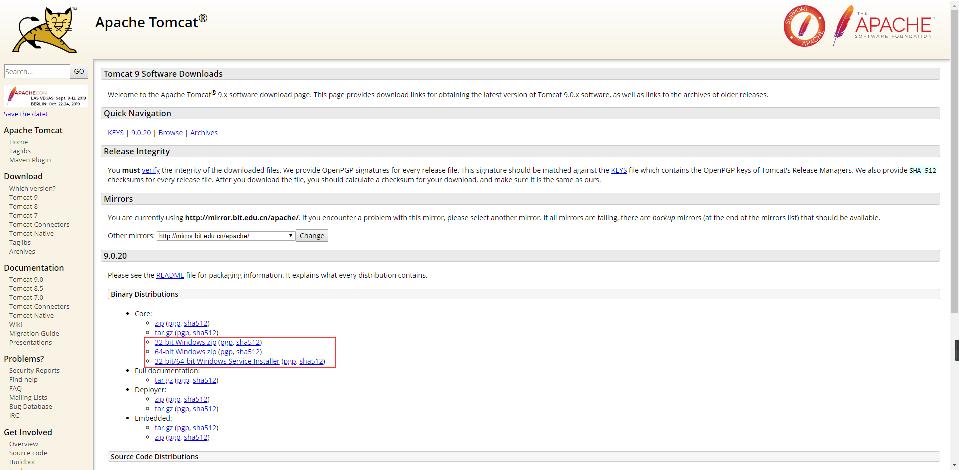Image resolution: width=959 pixels, height=470 pixels.
Task: Open Tomcat Connectors under the Download sidebar
Action: [39, 224]
